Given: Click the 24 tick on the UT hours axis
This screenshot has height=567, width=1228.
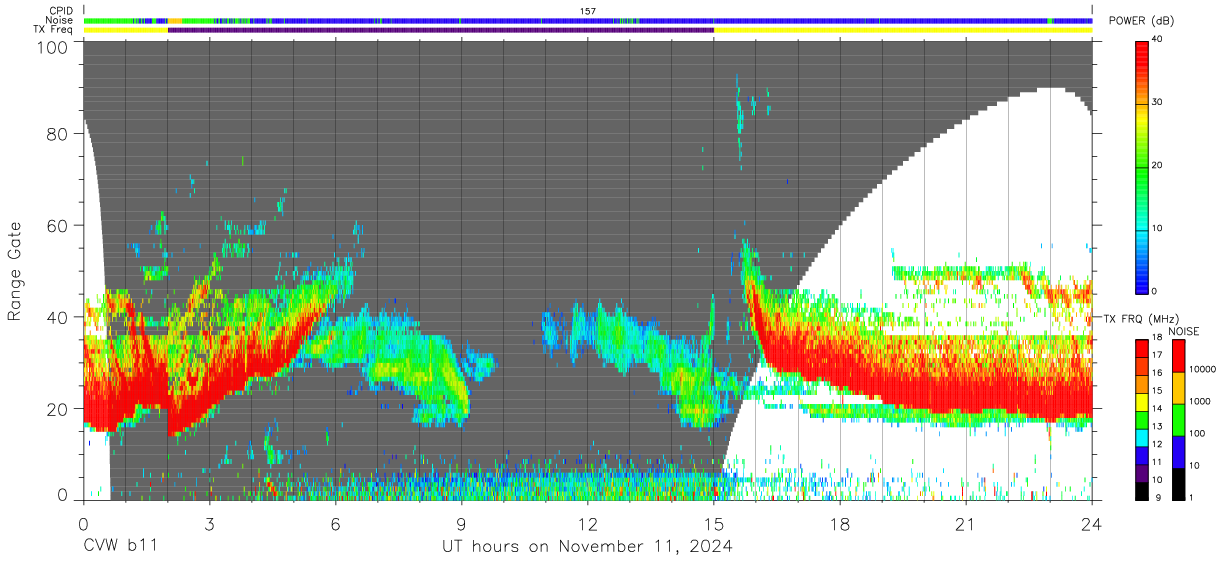Looking at the screenshot, I should (1092, 524).
